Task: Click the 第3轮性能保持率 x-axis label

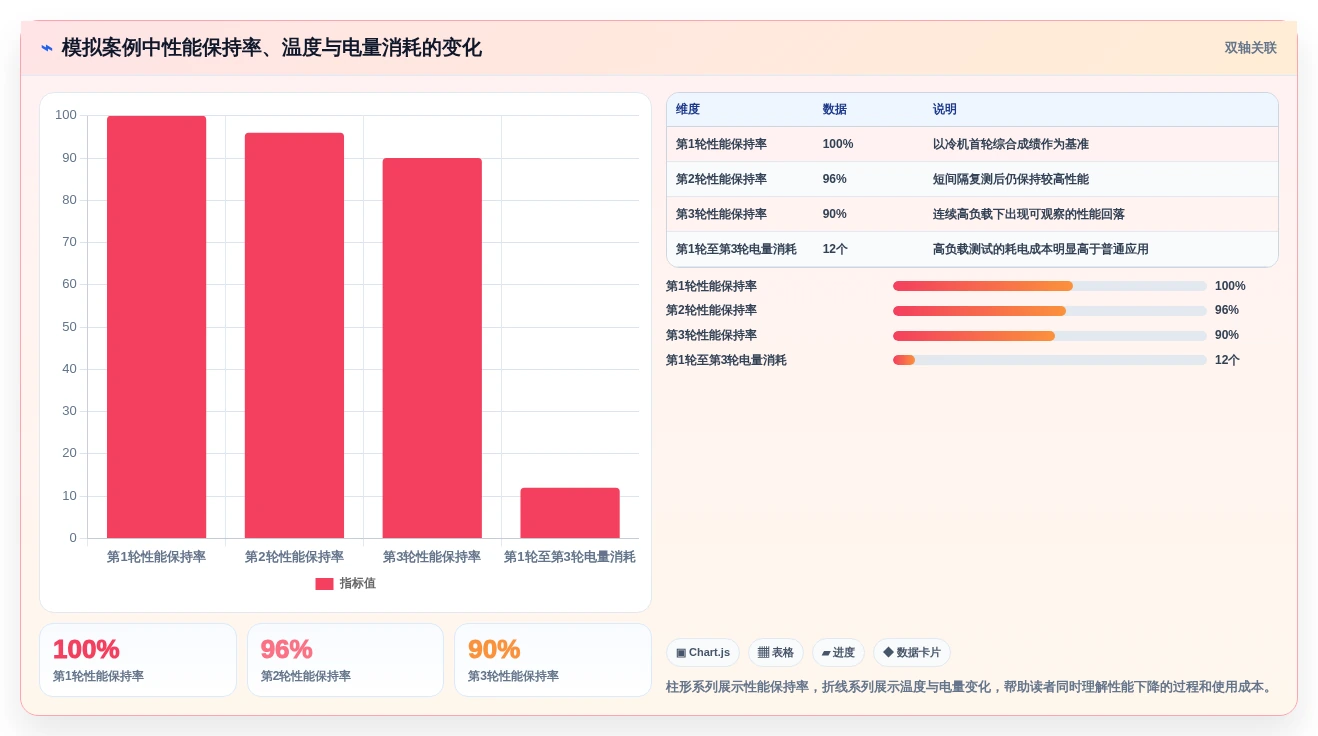Action: [x=432, y=557]
